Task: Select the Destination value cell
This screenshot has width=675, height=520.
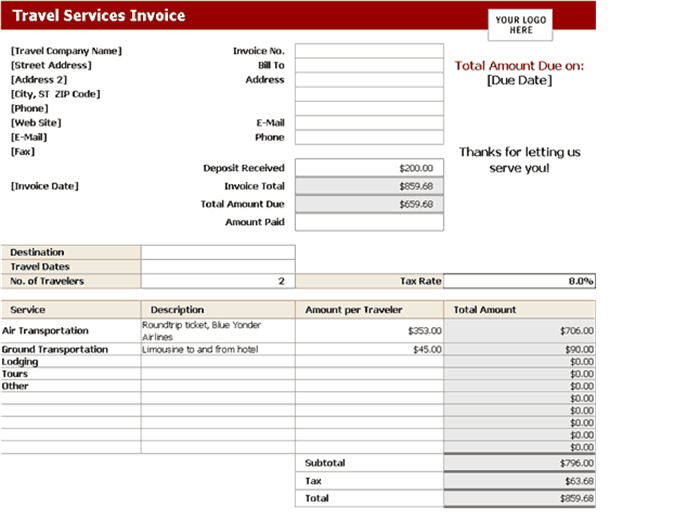Action: point(218,253)
